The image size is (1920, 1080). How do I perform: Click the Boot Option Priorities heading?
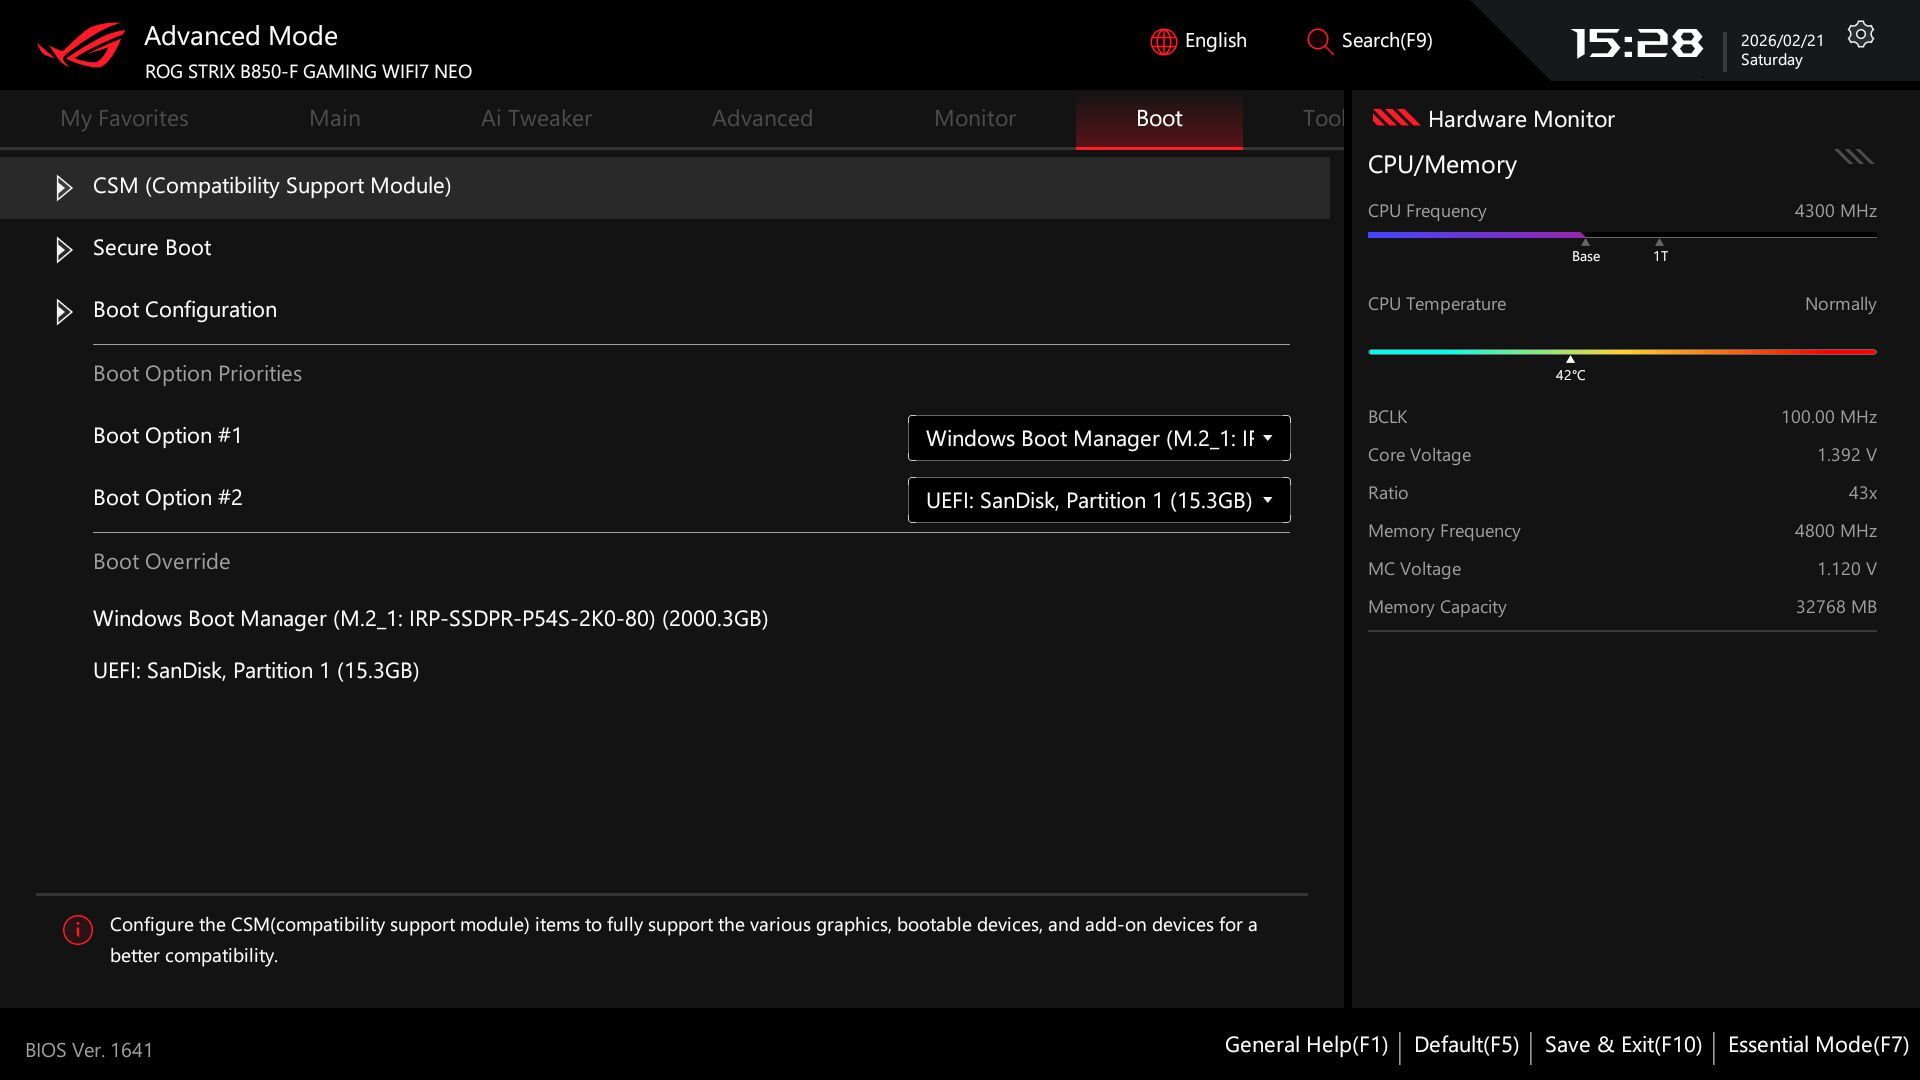click(197, 374)
